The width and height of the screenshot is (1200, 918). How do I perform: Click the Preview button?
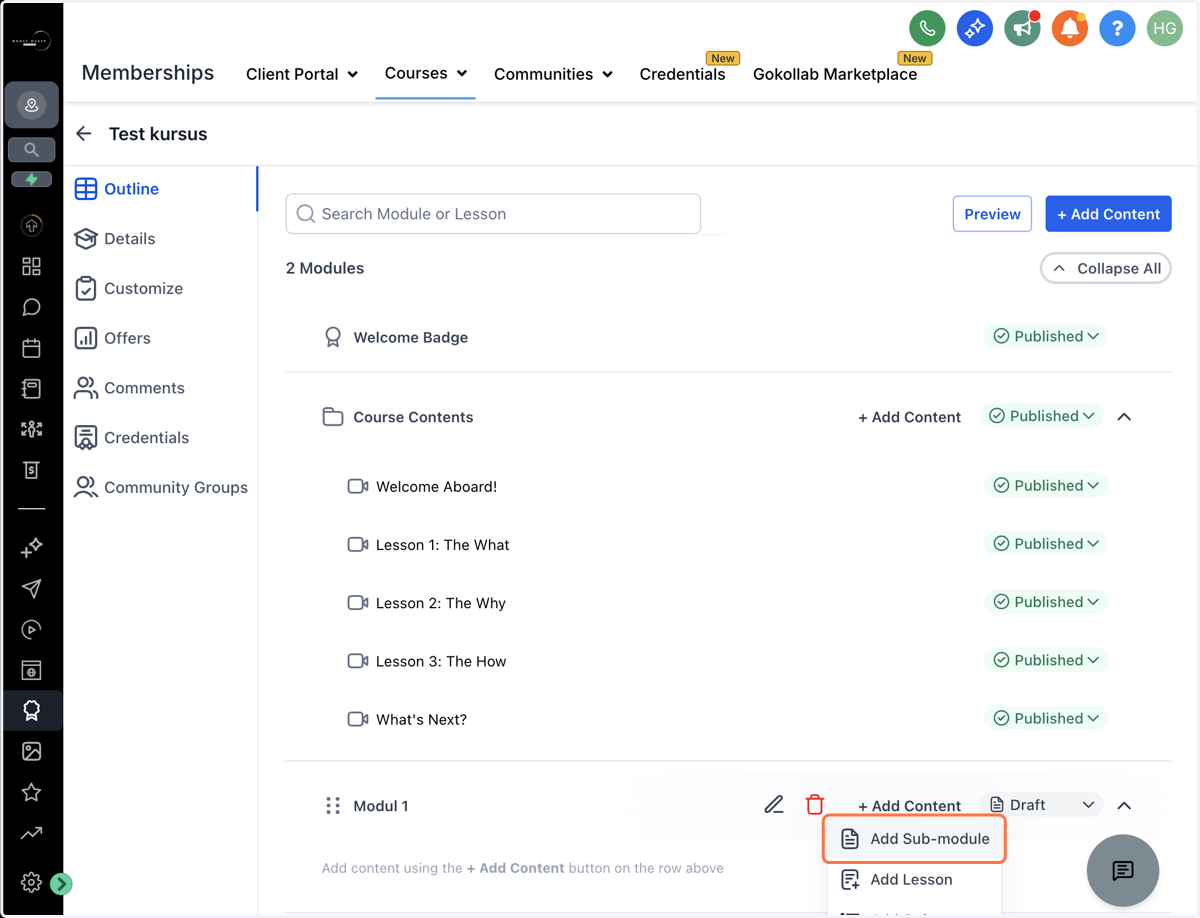click(x=992, y=214)
